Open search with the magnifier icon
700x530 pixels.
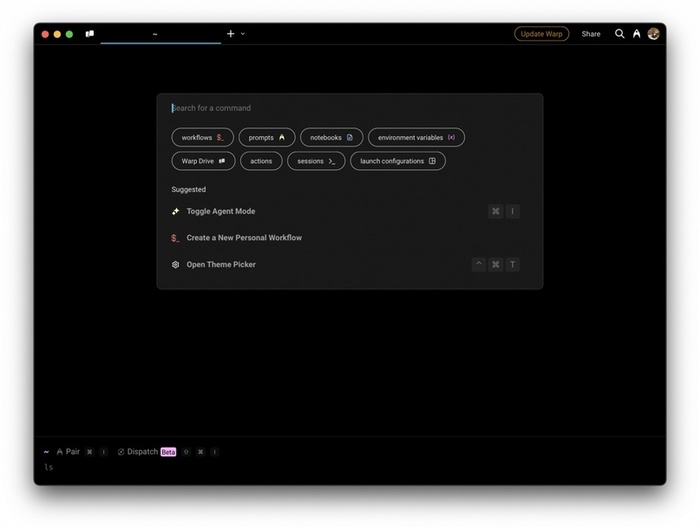click(619, 34)
